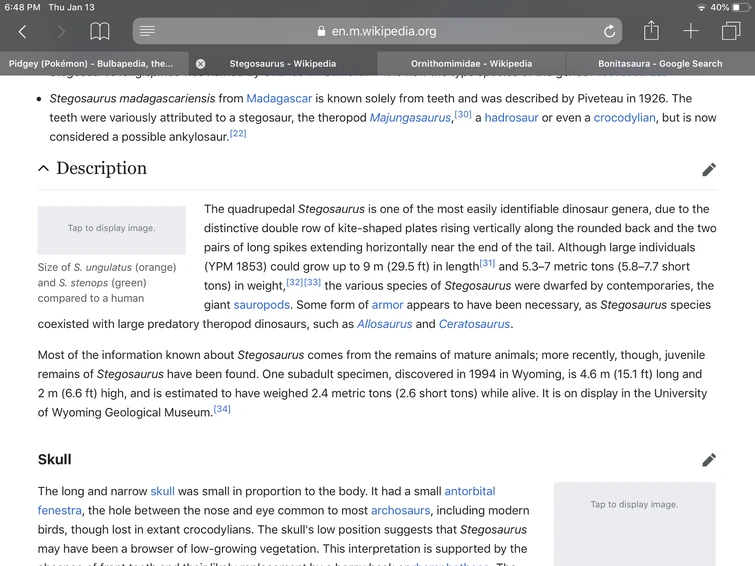Image resolution: width=755 pixels, height=566 pixels.
Task: Switch to Pidgey (Pokémon) Bulbapedia tab
Action: [94, 64]
